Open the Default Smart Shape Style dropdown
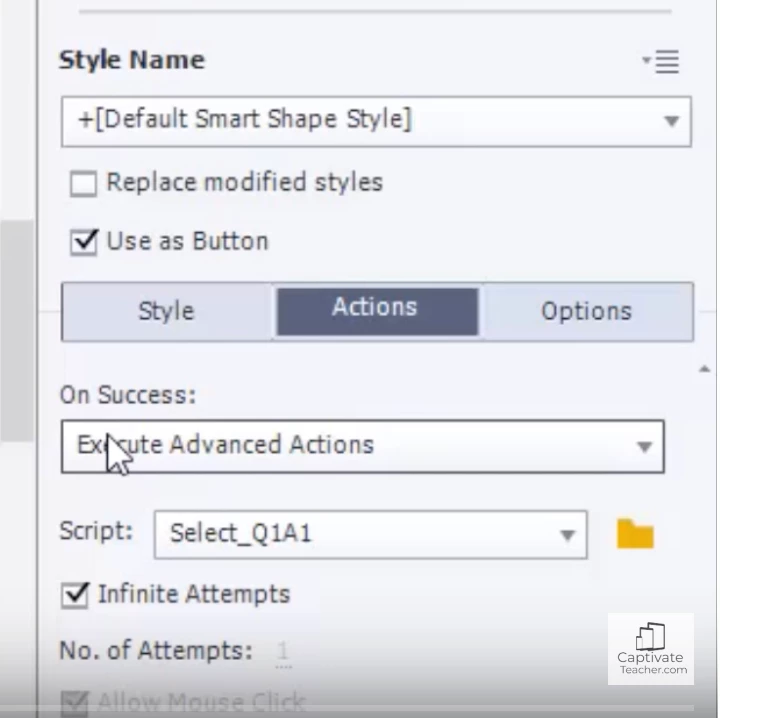Image resolution: width=766 pixels, height=718 pixels. 376,122
